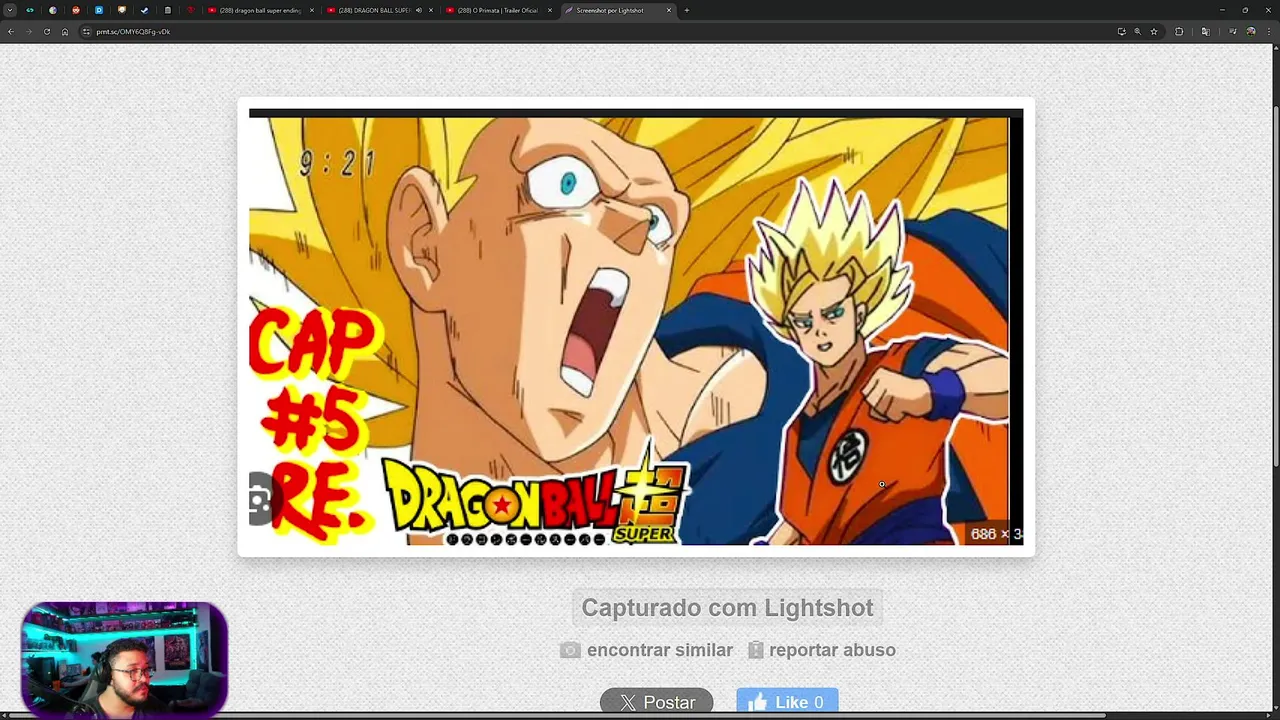The height and width of the screenshot is (720, 1280).
Task: Go forward to the next page
Action: click(28, 31)
